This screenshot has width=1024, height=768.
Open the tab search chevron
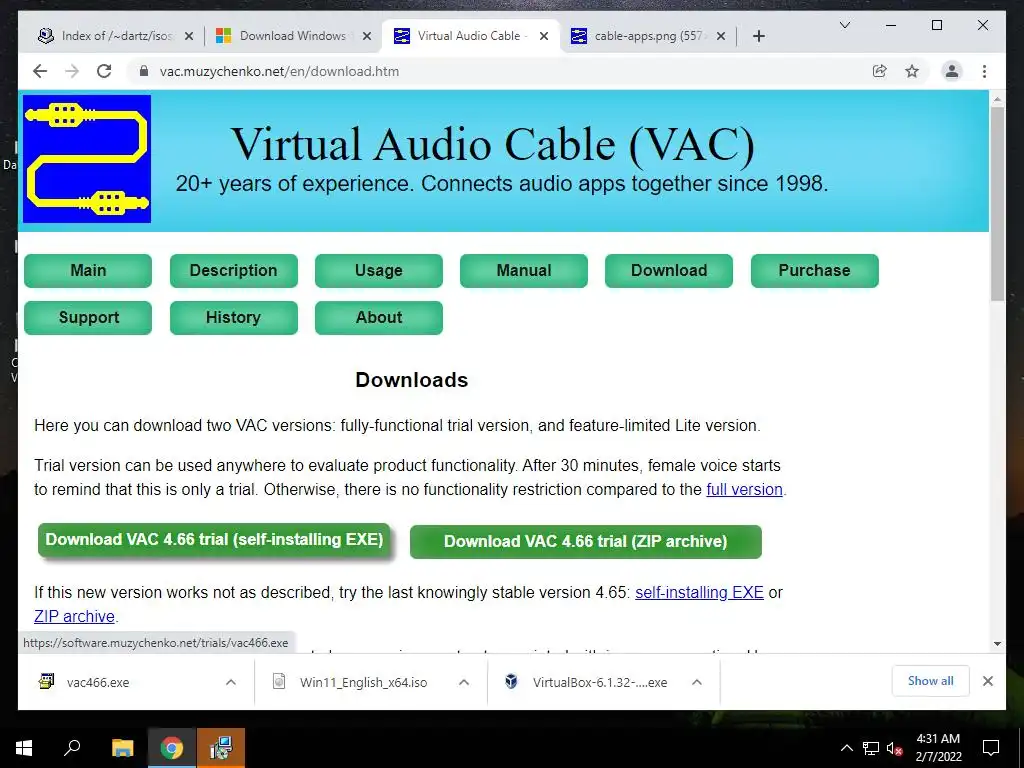point(844,25)
